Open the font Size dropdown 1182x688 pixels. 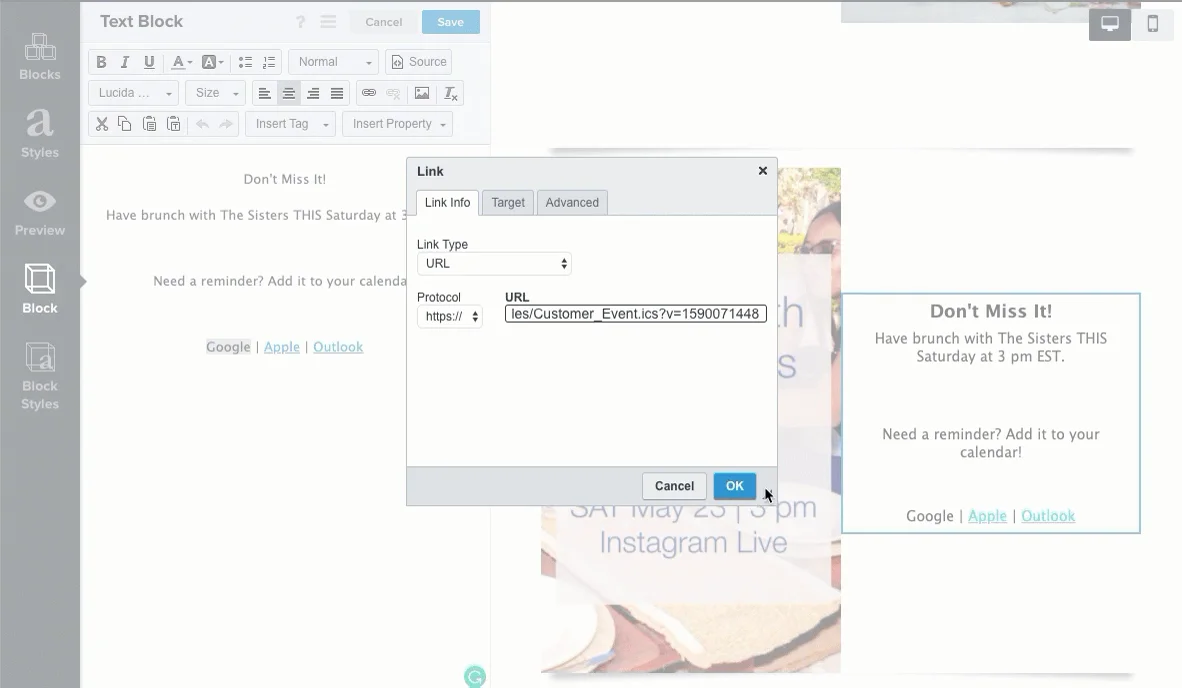click(x=216, y=93)
